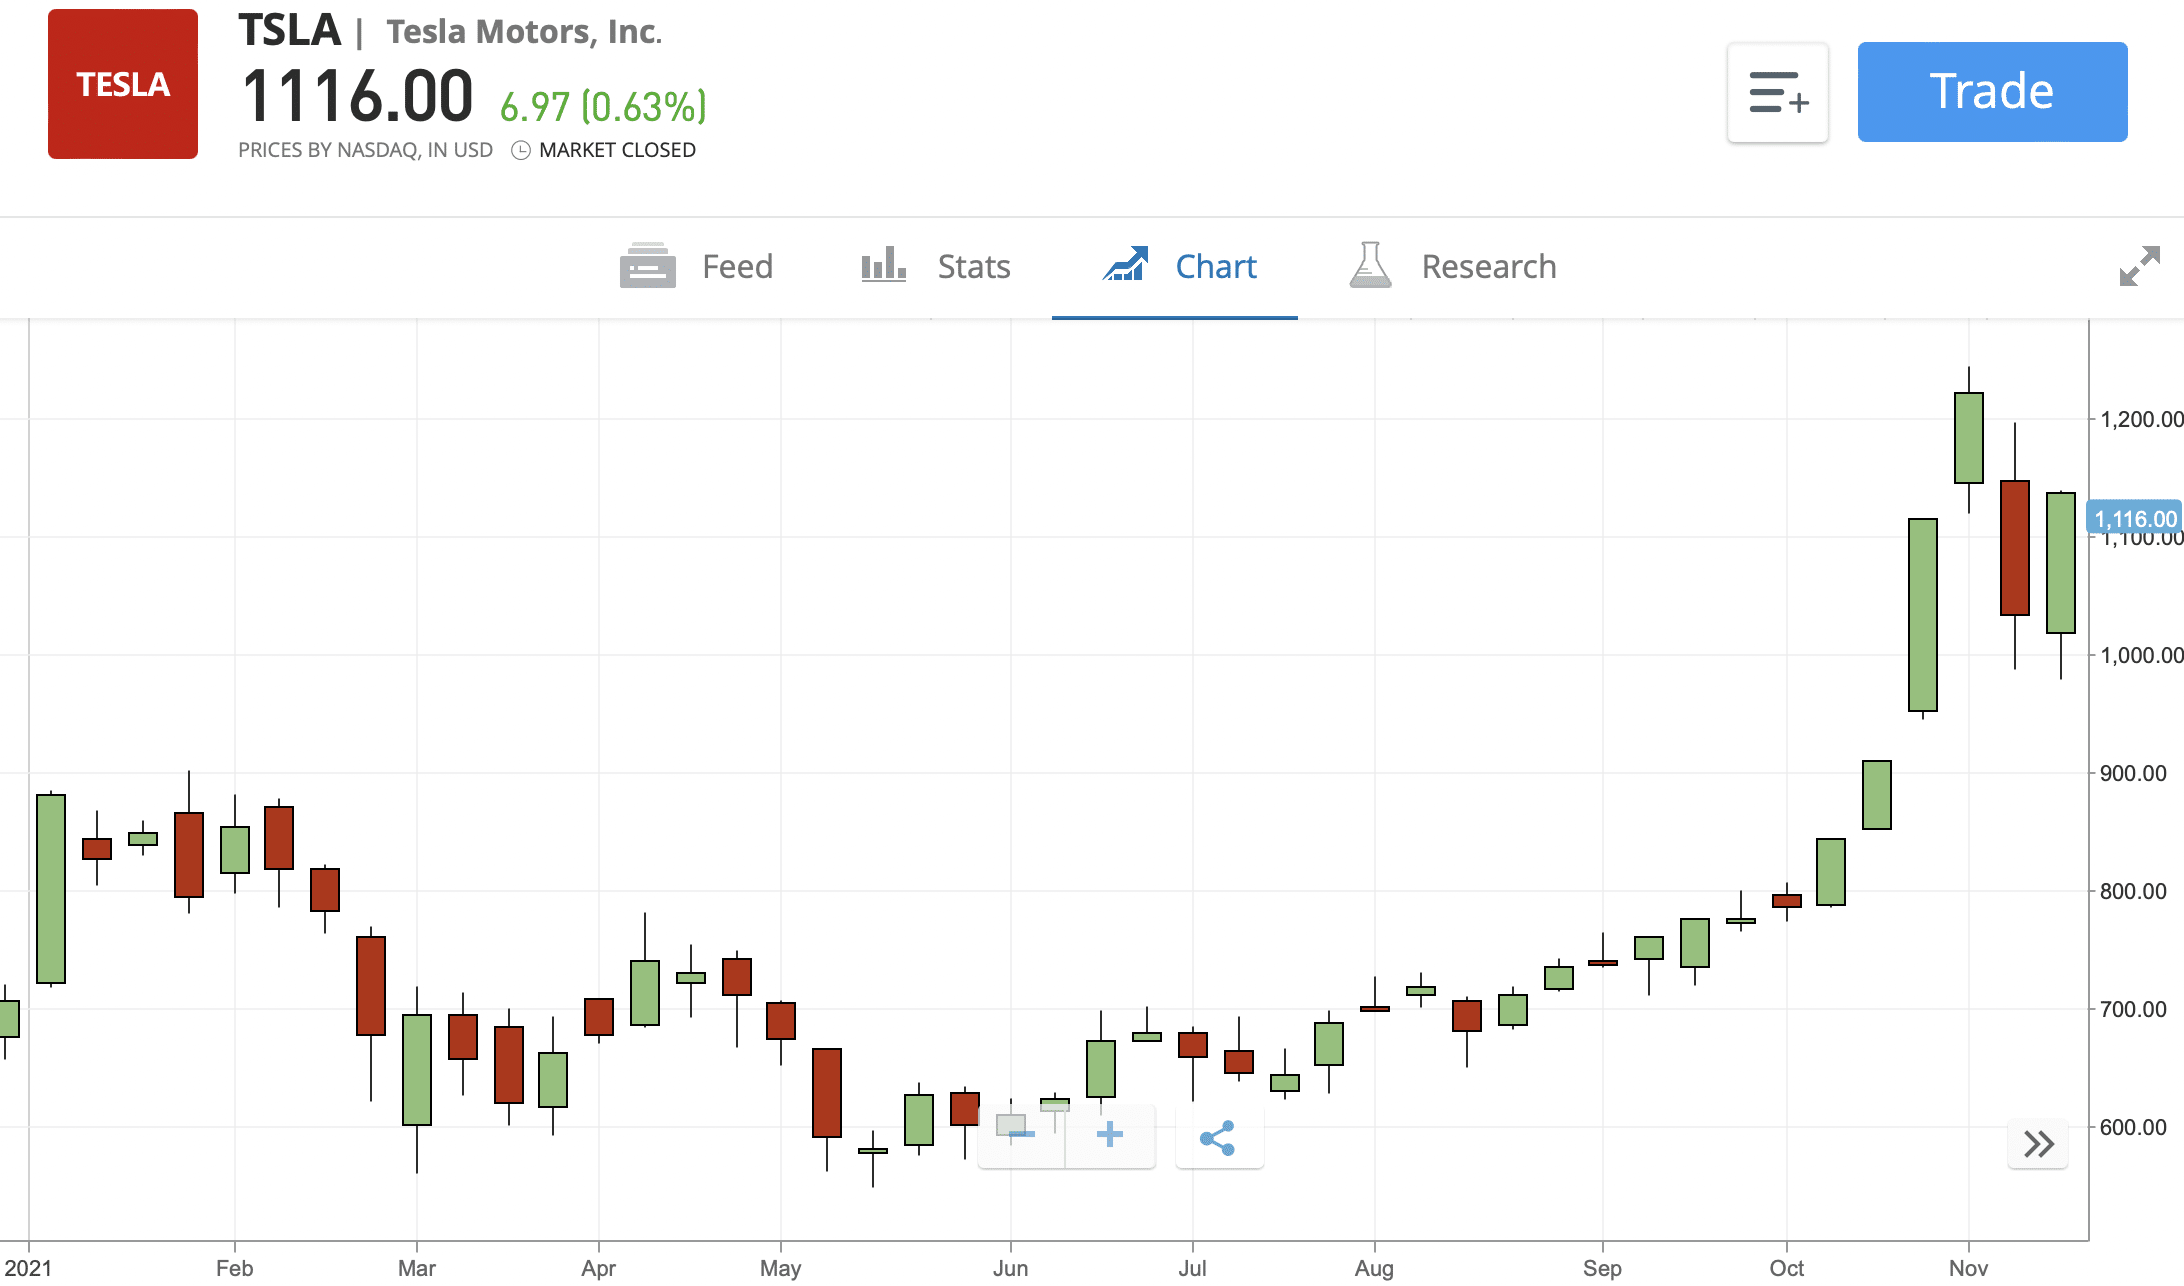Click the Chart trend arrow icon
Screen dimensions: 2184x1286
pyautogui.click(x=1125, y=265)
